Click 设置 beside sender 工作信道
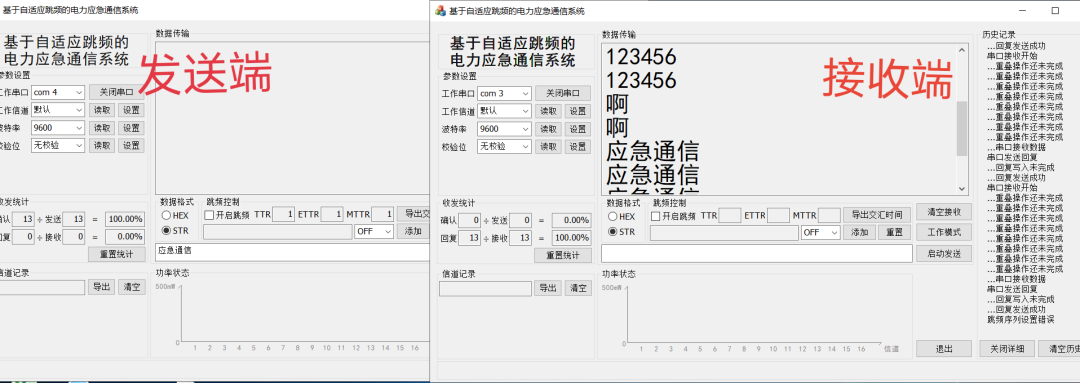 point(132,110)
